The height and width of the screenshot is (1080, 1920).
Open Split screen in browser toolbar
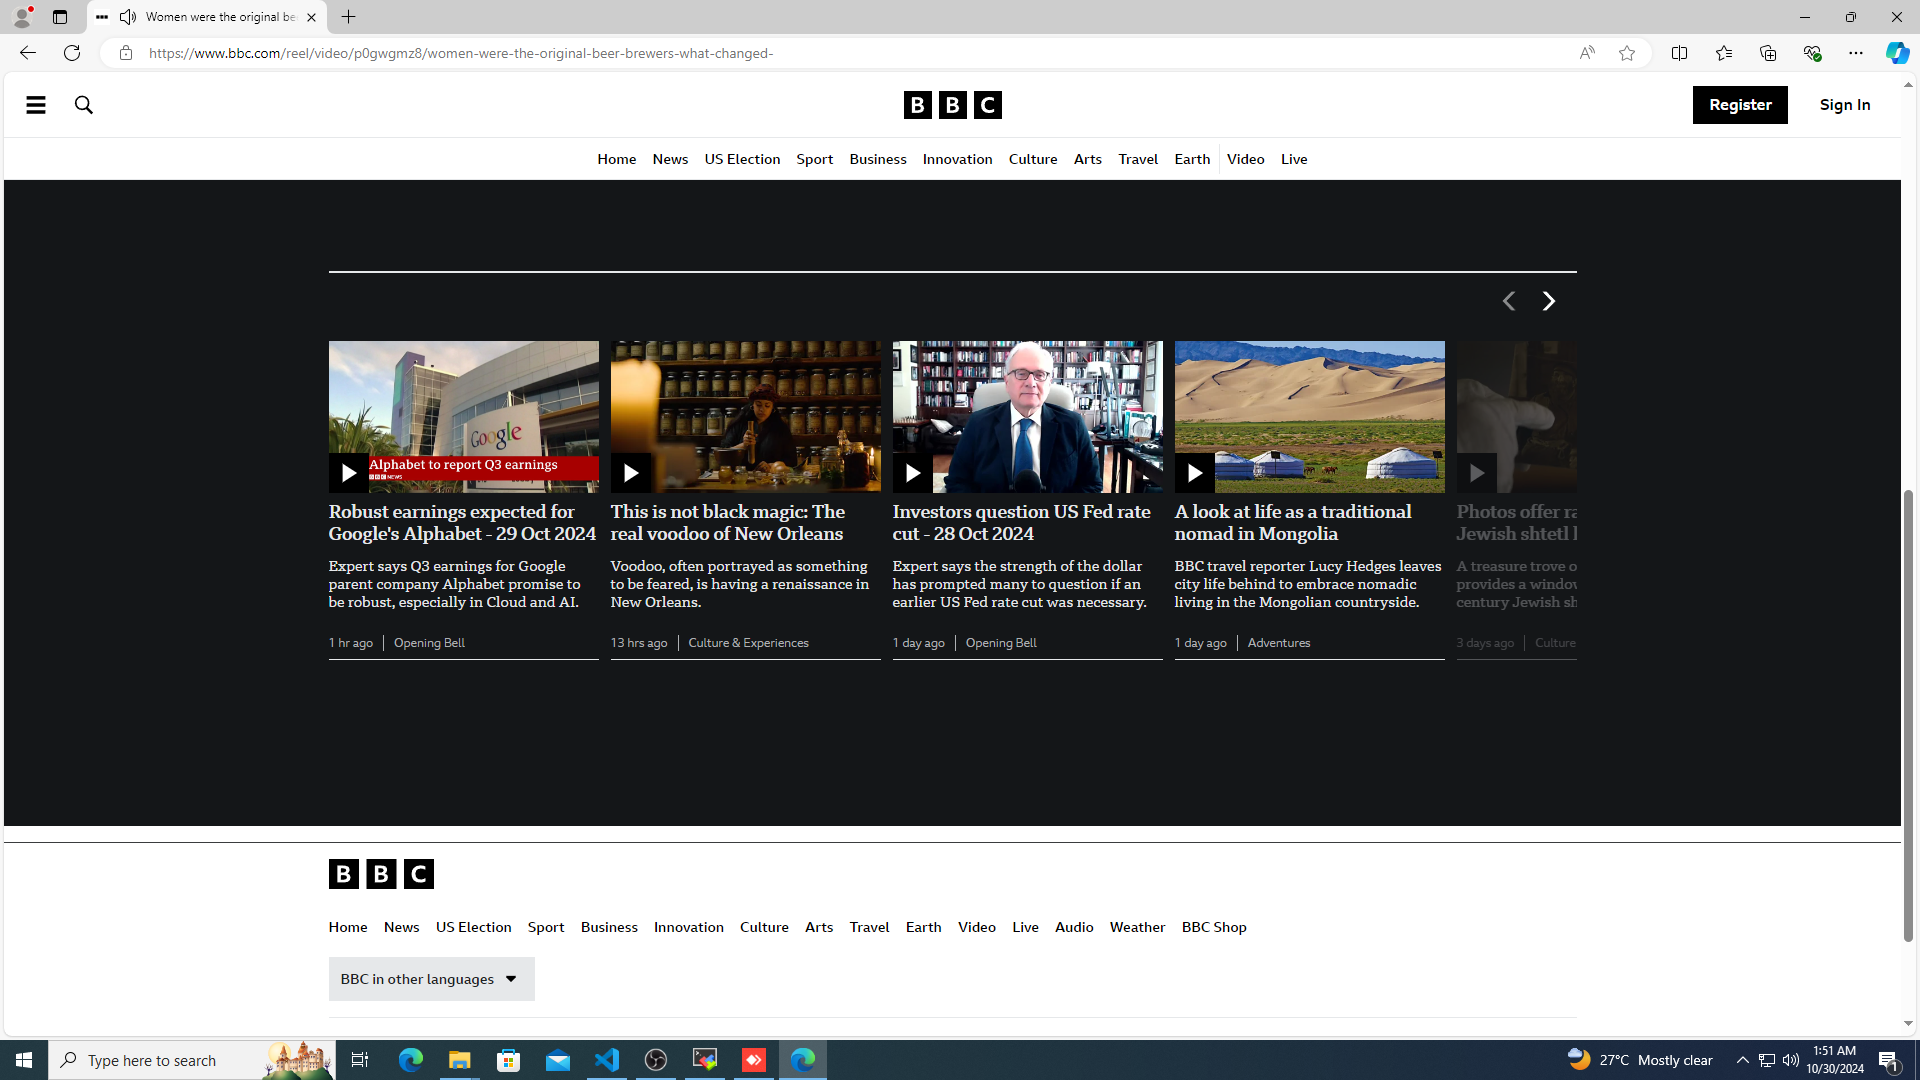1679,53
